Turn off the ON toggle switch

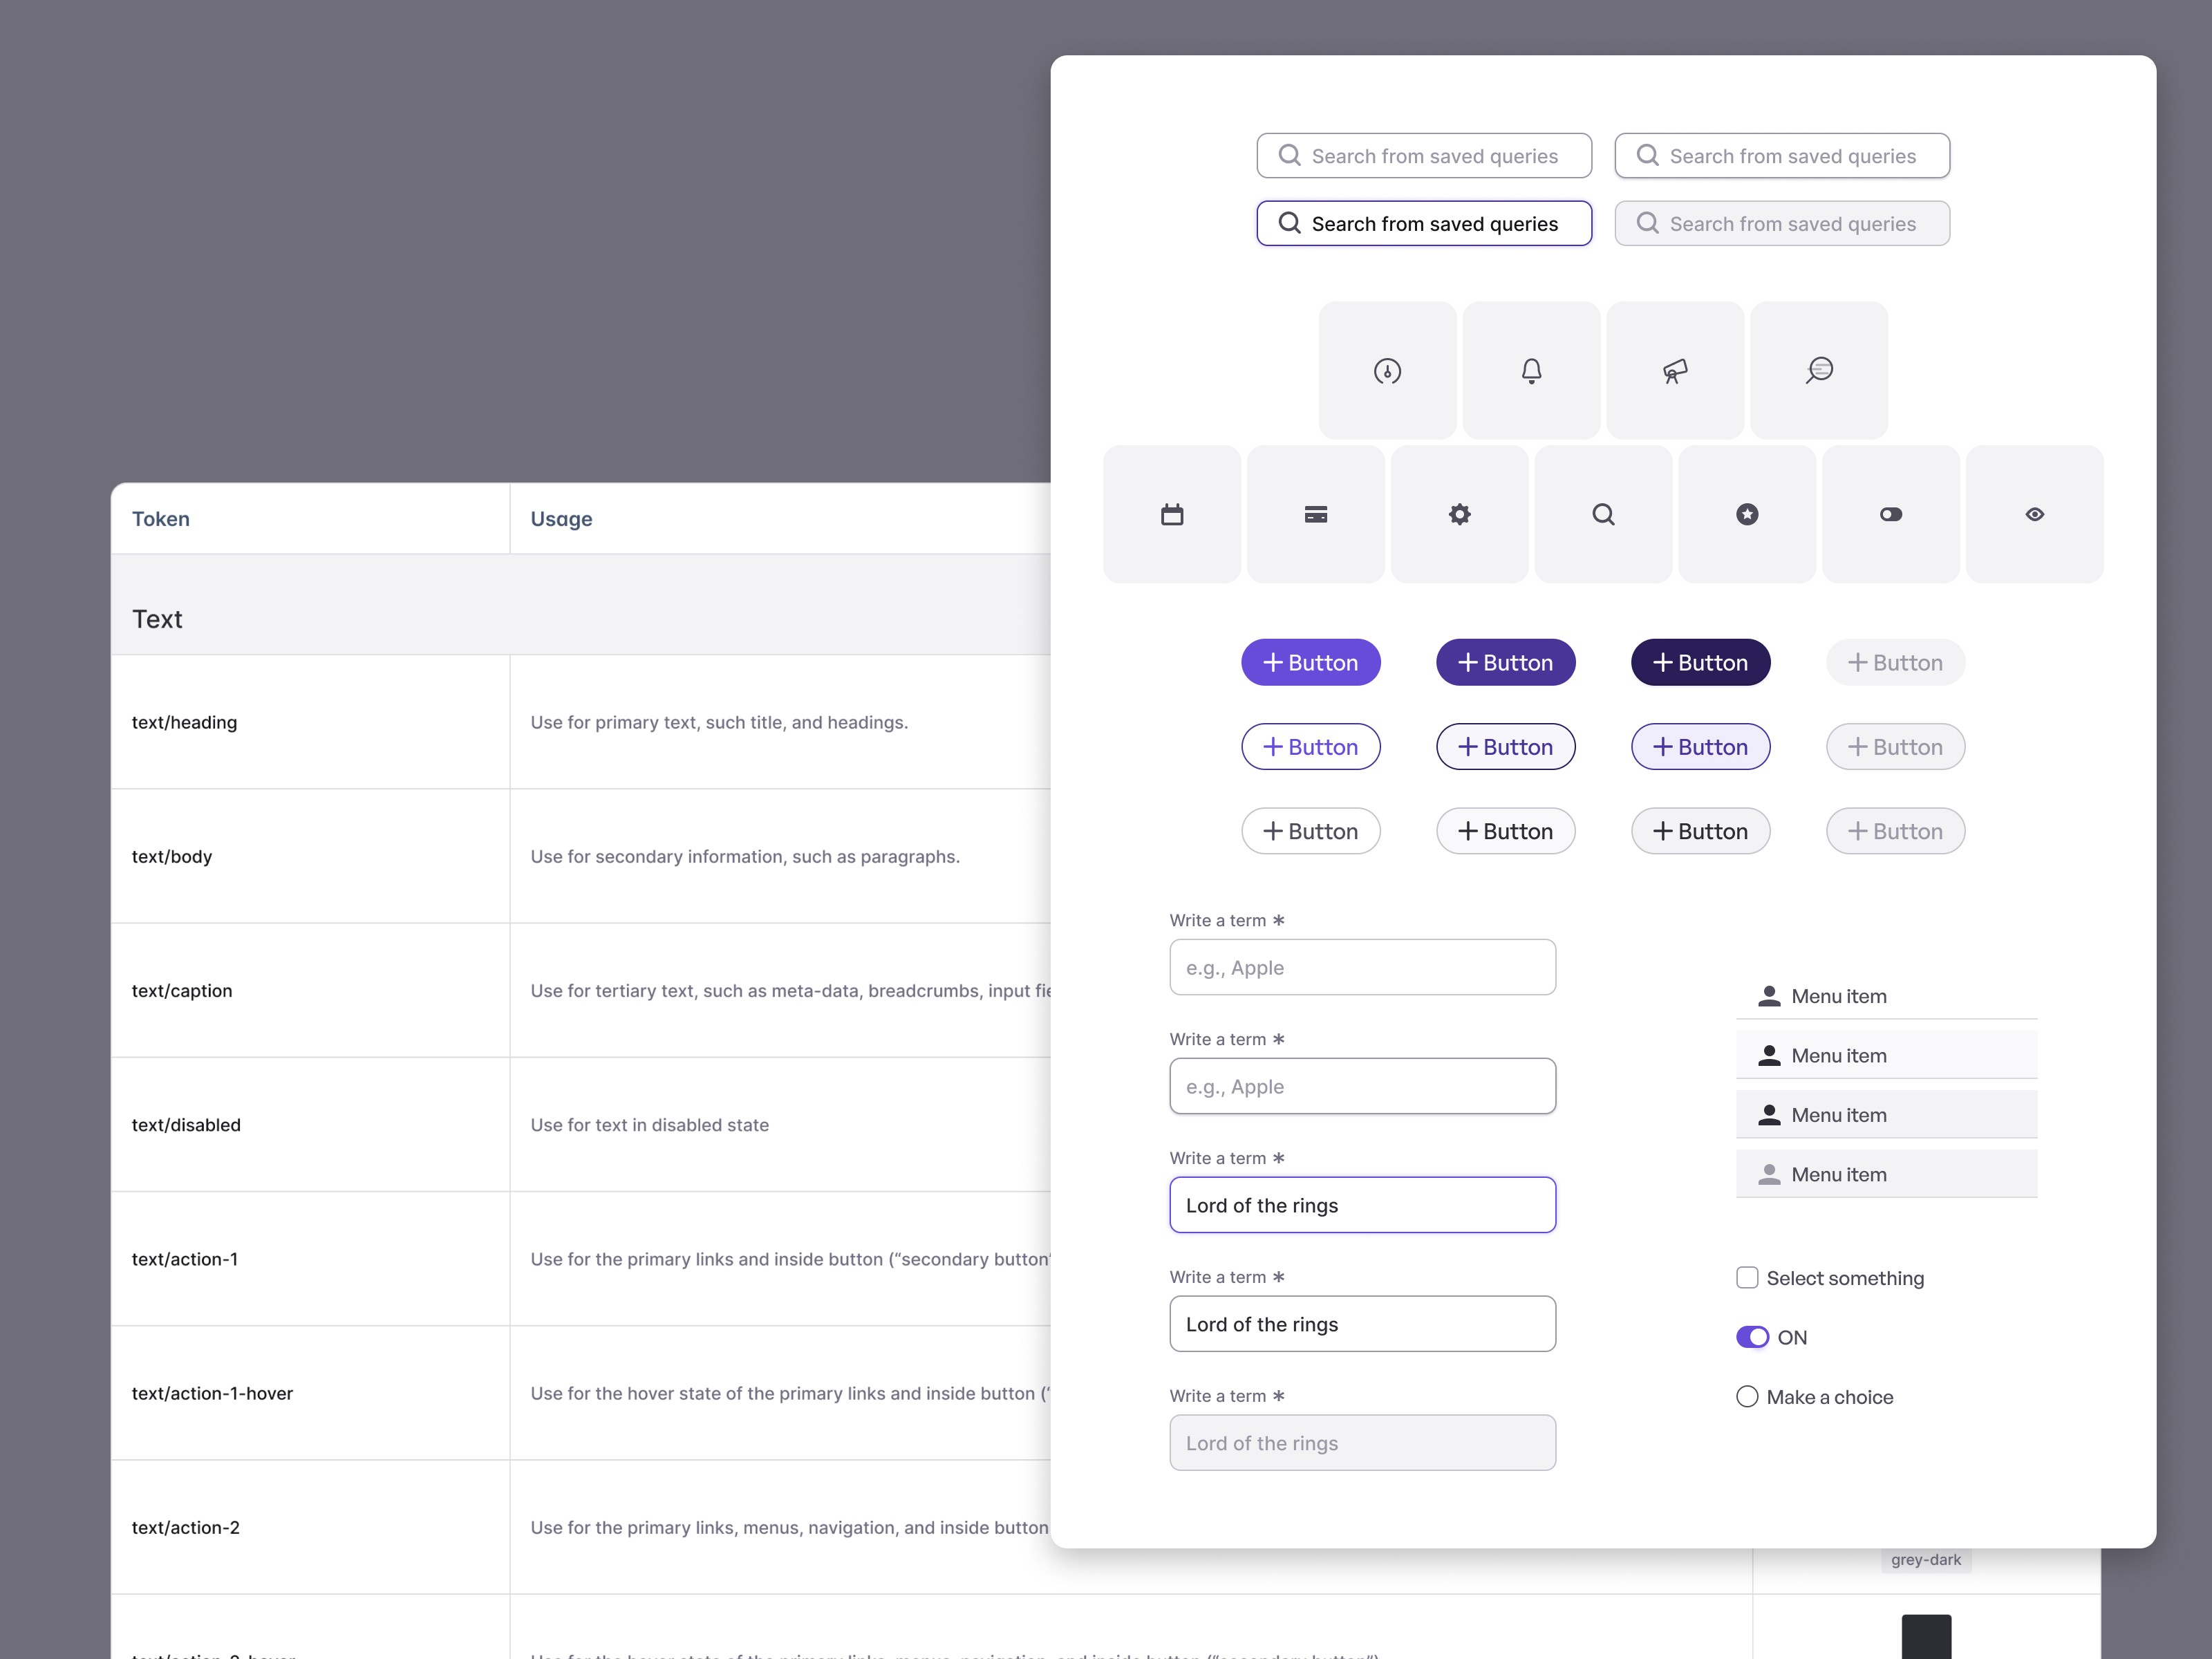(x=1752, y=1337)
